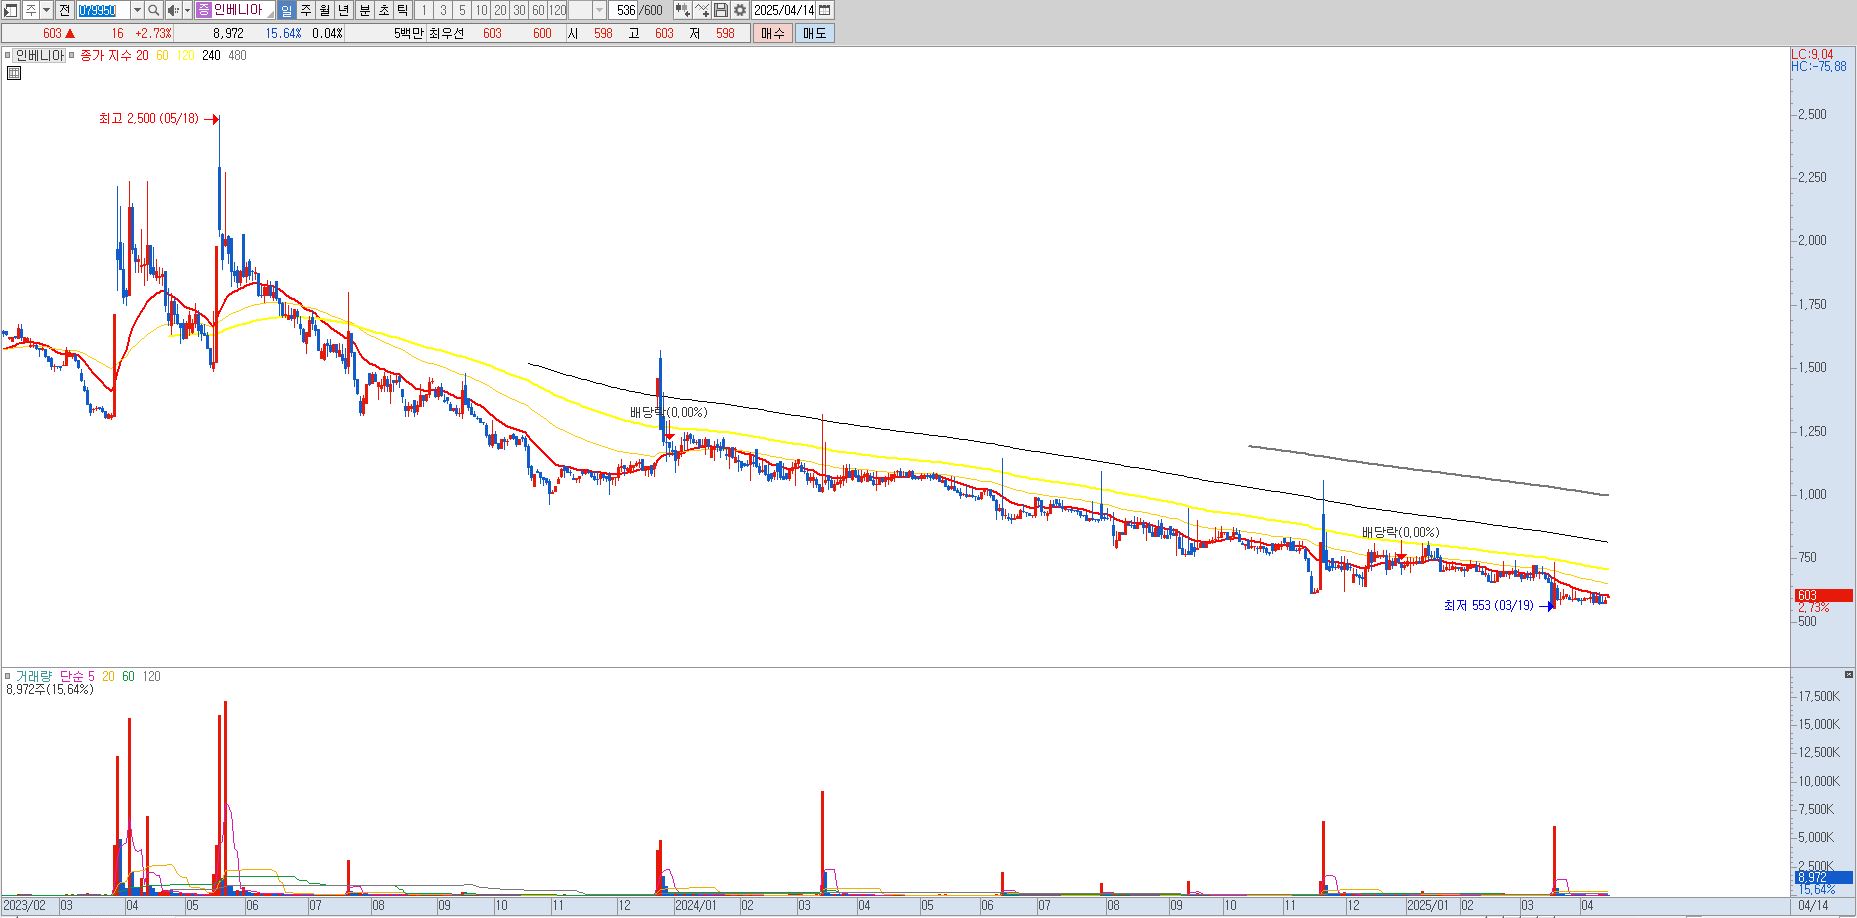The width and height of the screenshot is (1857, 918).
Task: Switch to 초 second chart period
Action: (x=383, y=10)
